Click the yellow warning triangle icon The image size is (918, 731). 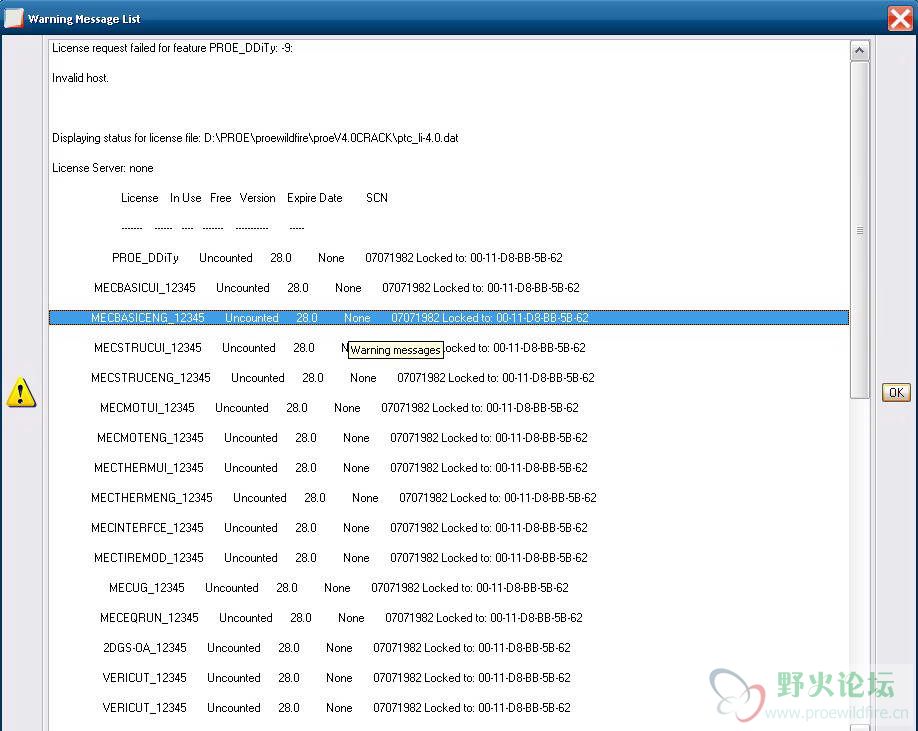21,392
